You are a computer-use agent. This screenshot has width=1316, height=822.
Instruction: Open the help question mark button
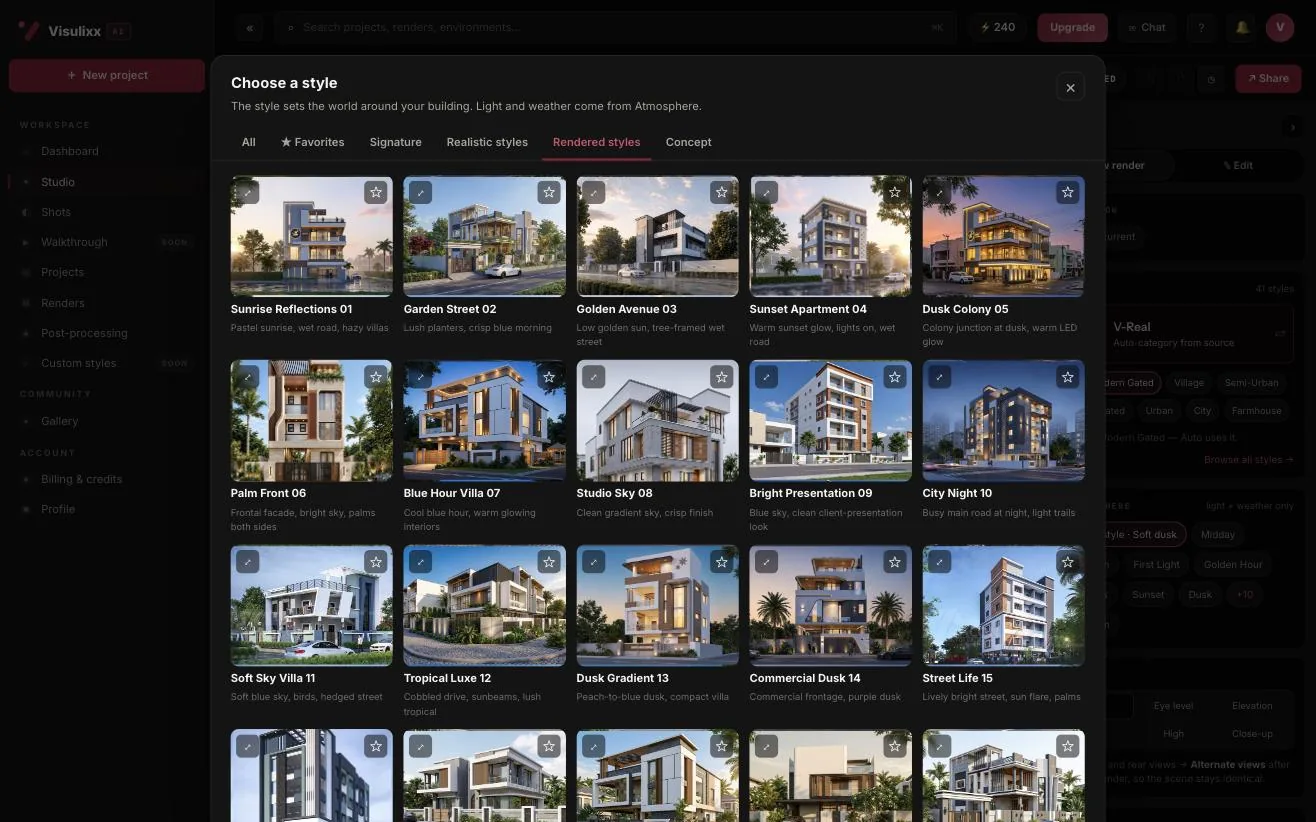(1201, 28)
